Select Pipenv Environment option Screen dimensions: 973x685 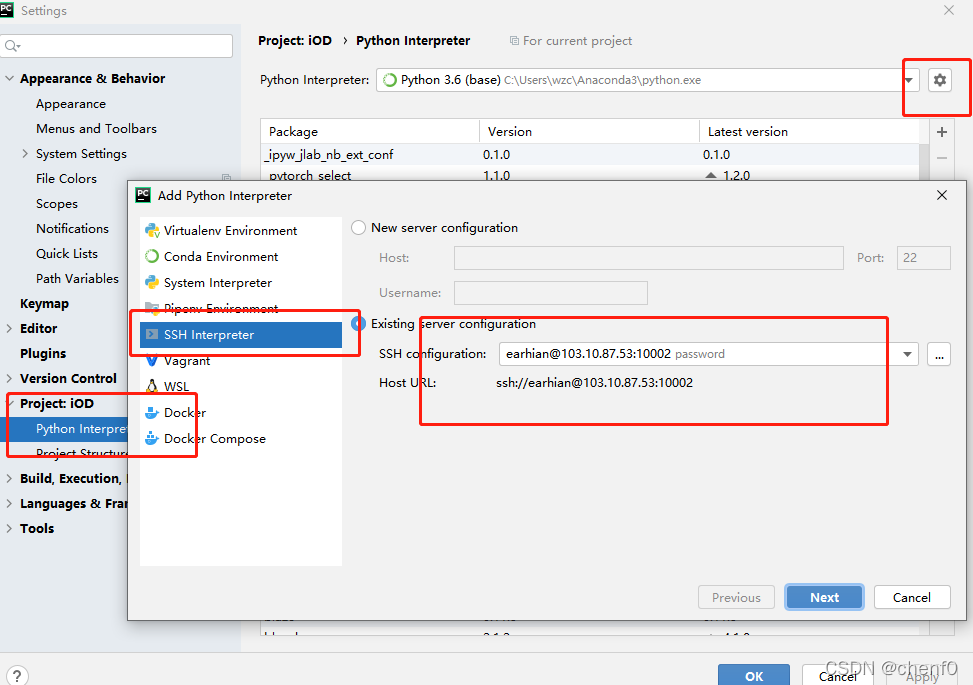(x=241, y=308)
